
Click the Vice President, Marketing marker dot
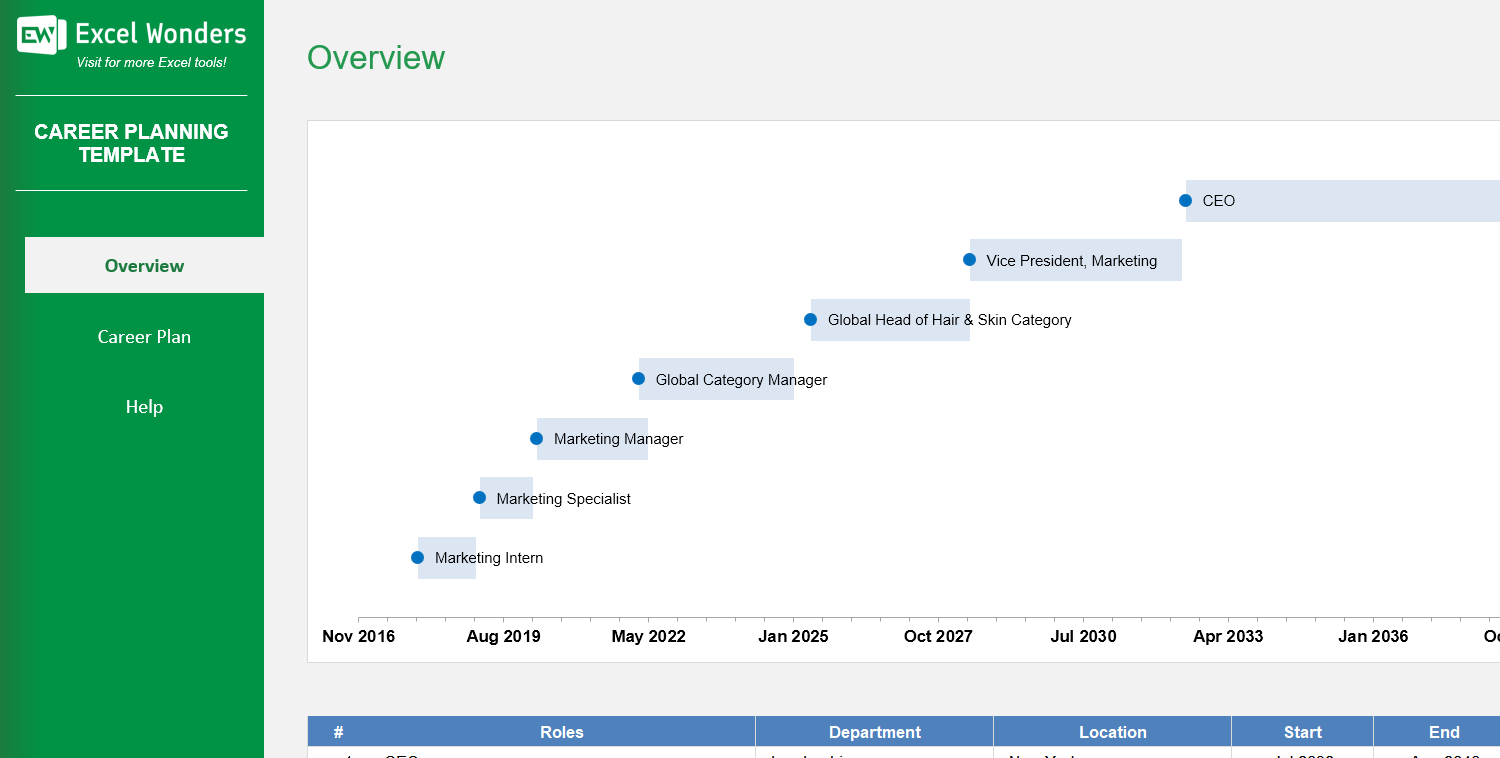click(x=968, y=259)
